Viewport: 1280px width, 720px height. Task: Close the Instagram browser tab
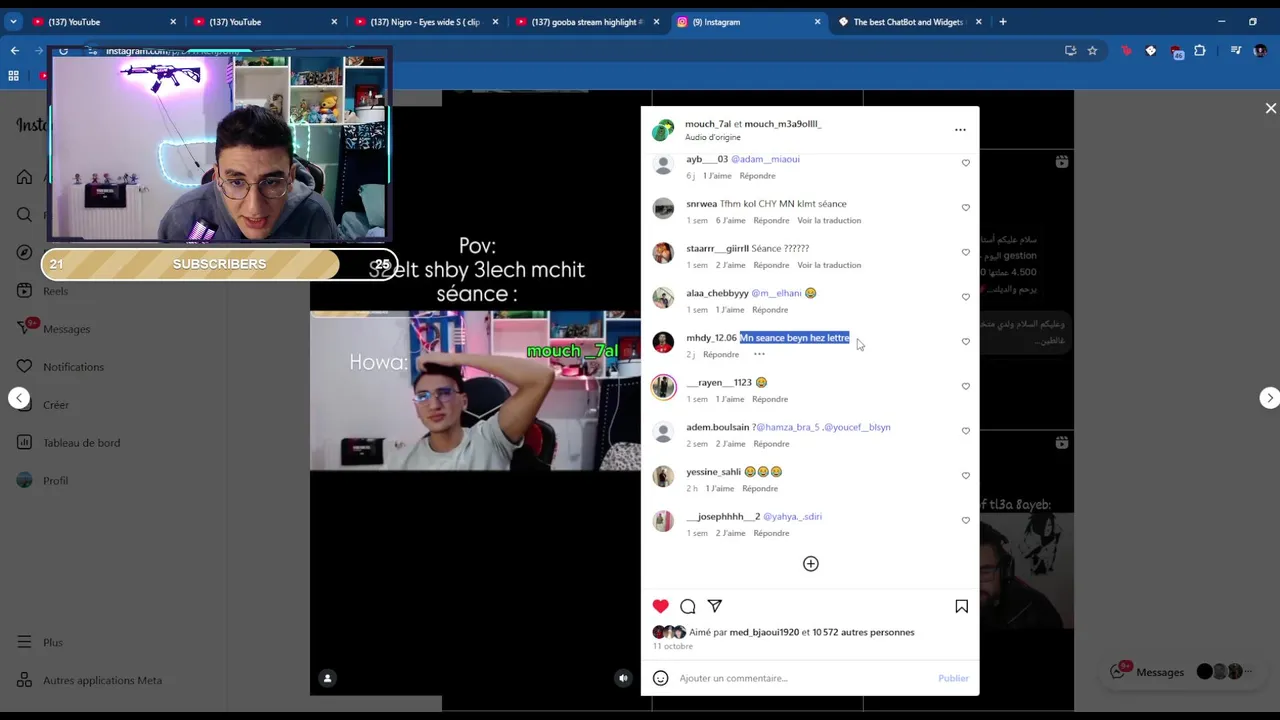tap(817, 21)
